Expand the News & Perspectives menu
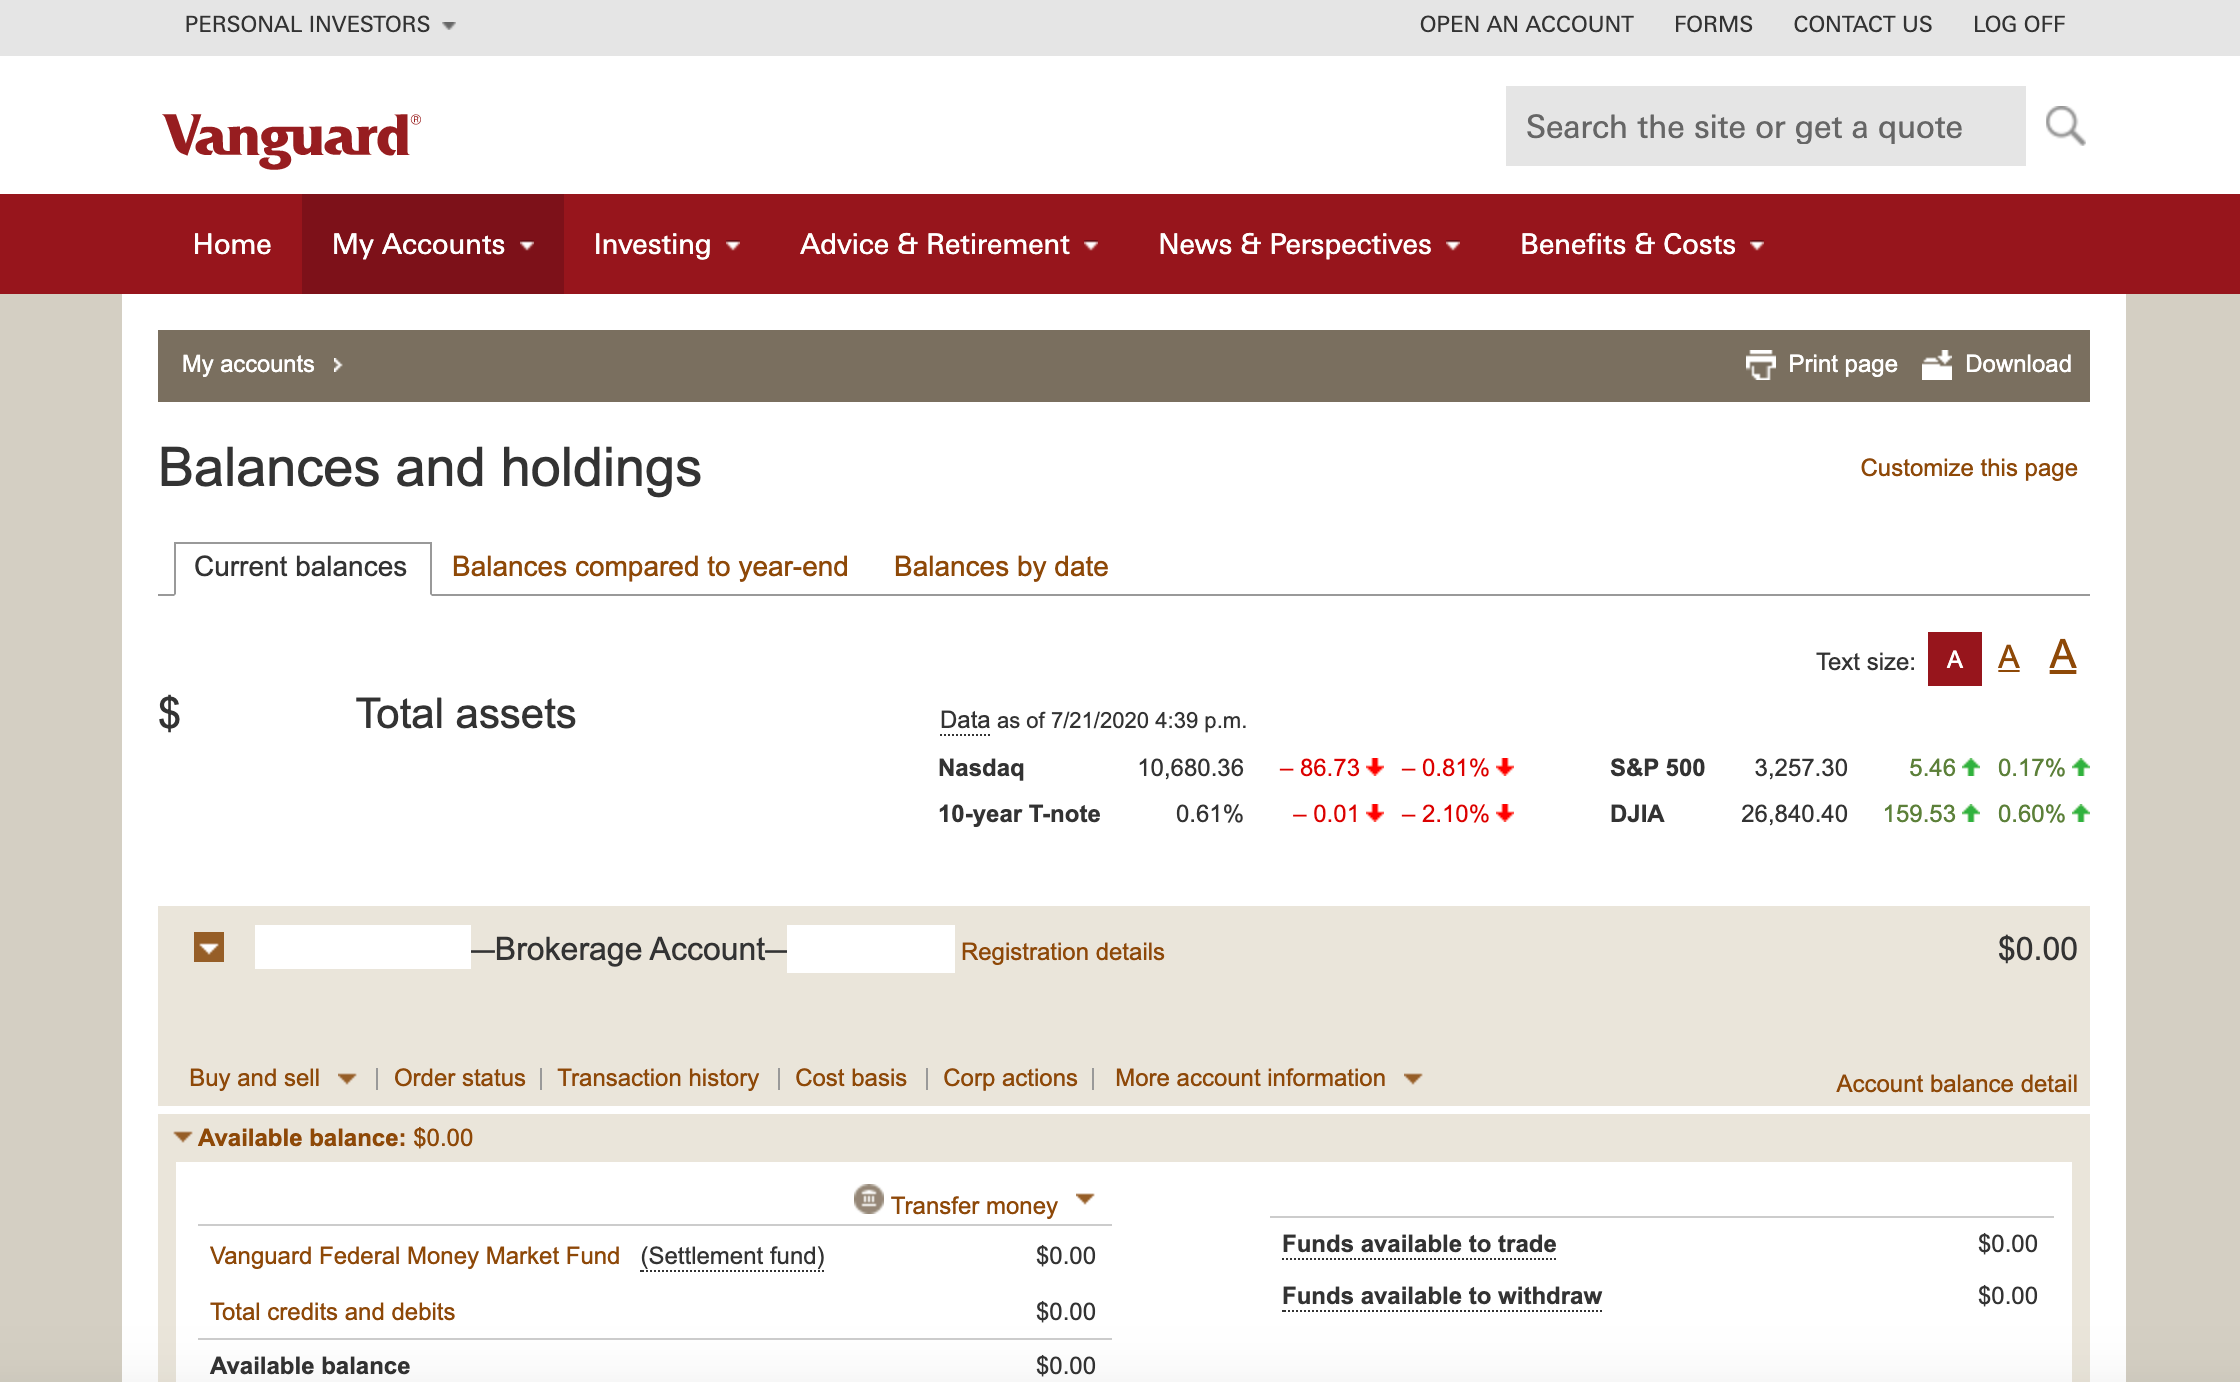The height and width of the screenshot is (1382, 2240). [1309, 244]
